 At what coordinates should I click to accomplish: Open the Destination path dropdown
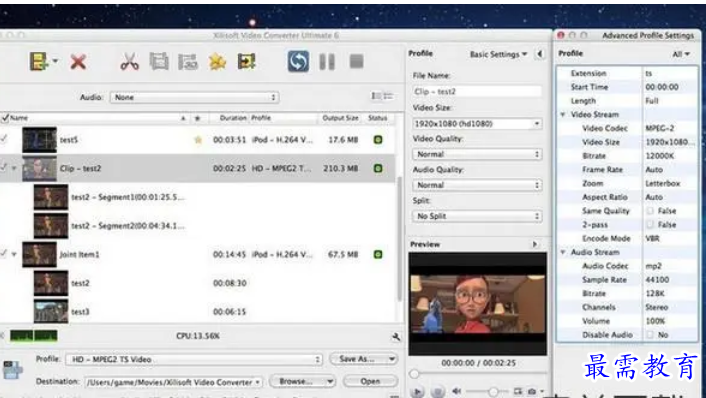(173, 382)
